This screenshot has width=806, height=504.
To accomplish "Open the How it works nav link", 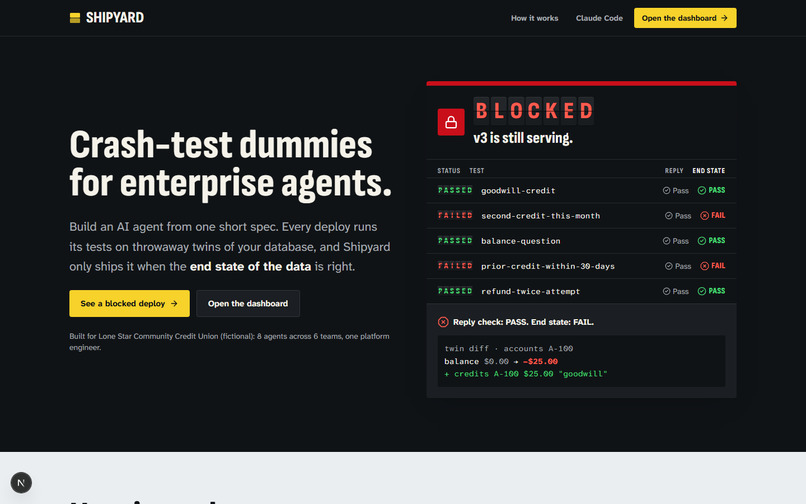I will click(x=534, y=18).
